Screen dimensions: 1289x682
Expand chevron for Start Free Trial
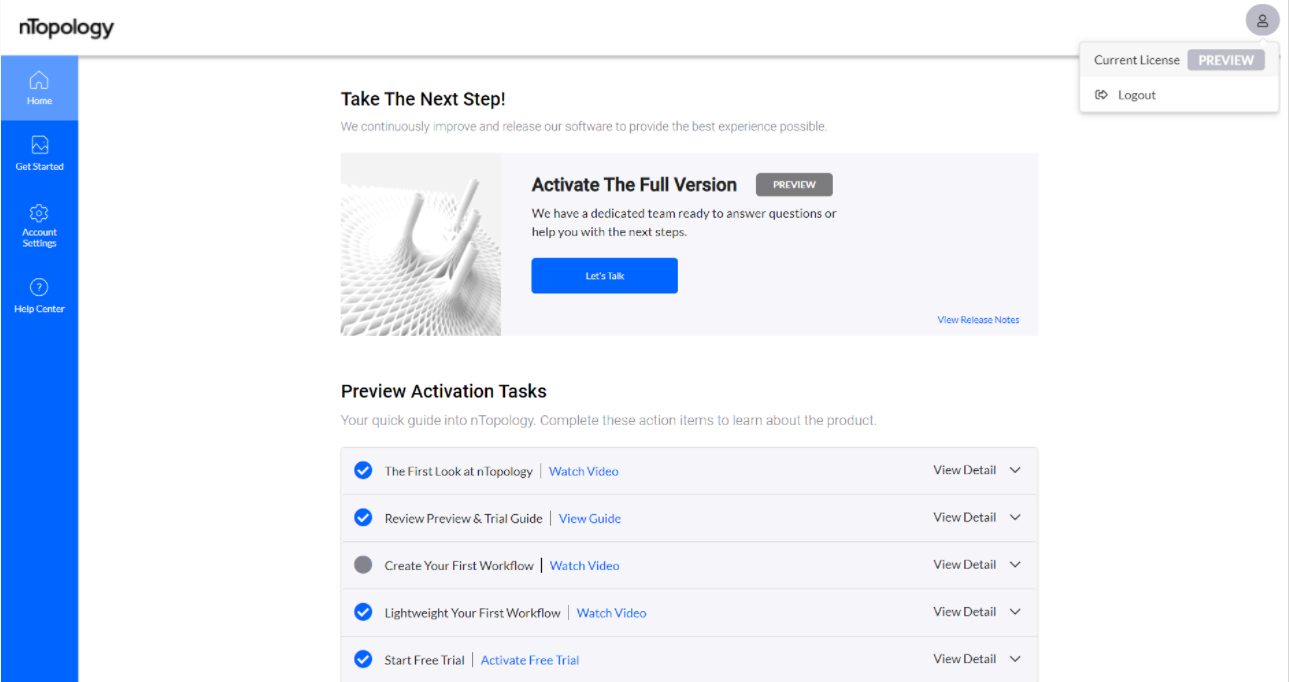click(x=1015, y=659)
